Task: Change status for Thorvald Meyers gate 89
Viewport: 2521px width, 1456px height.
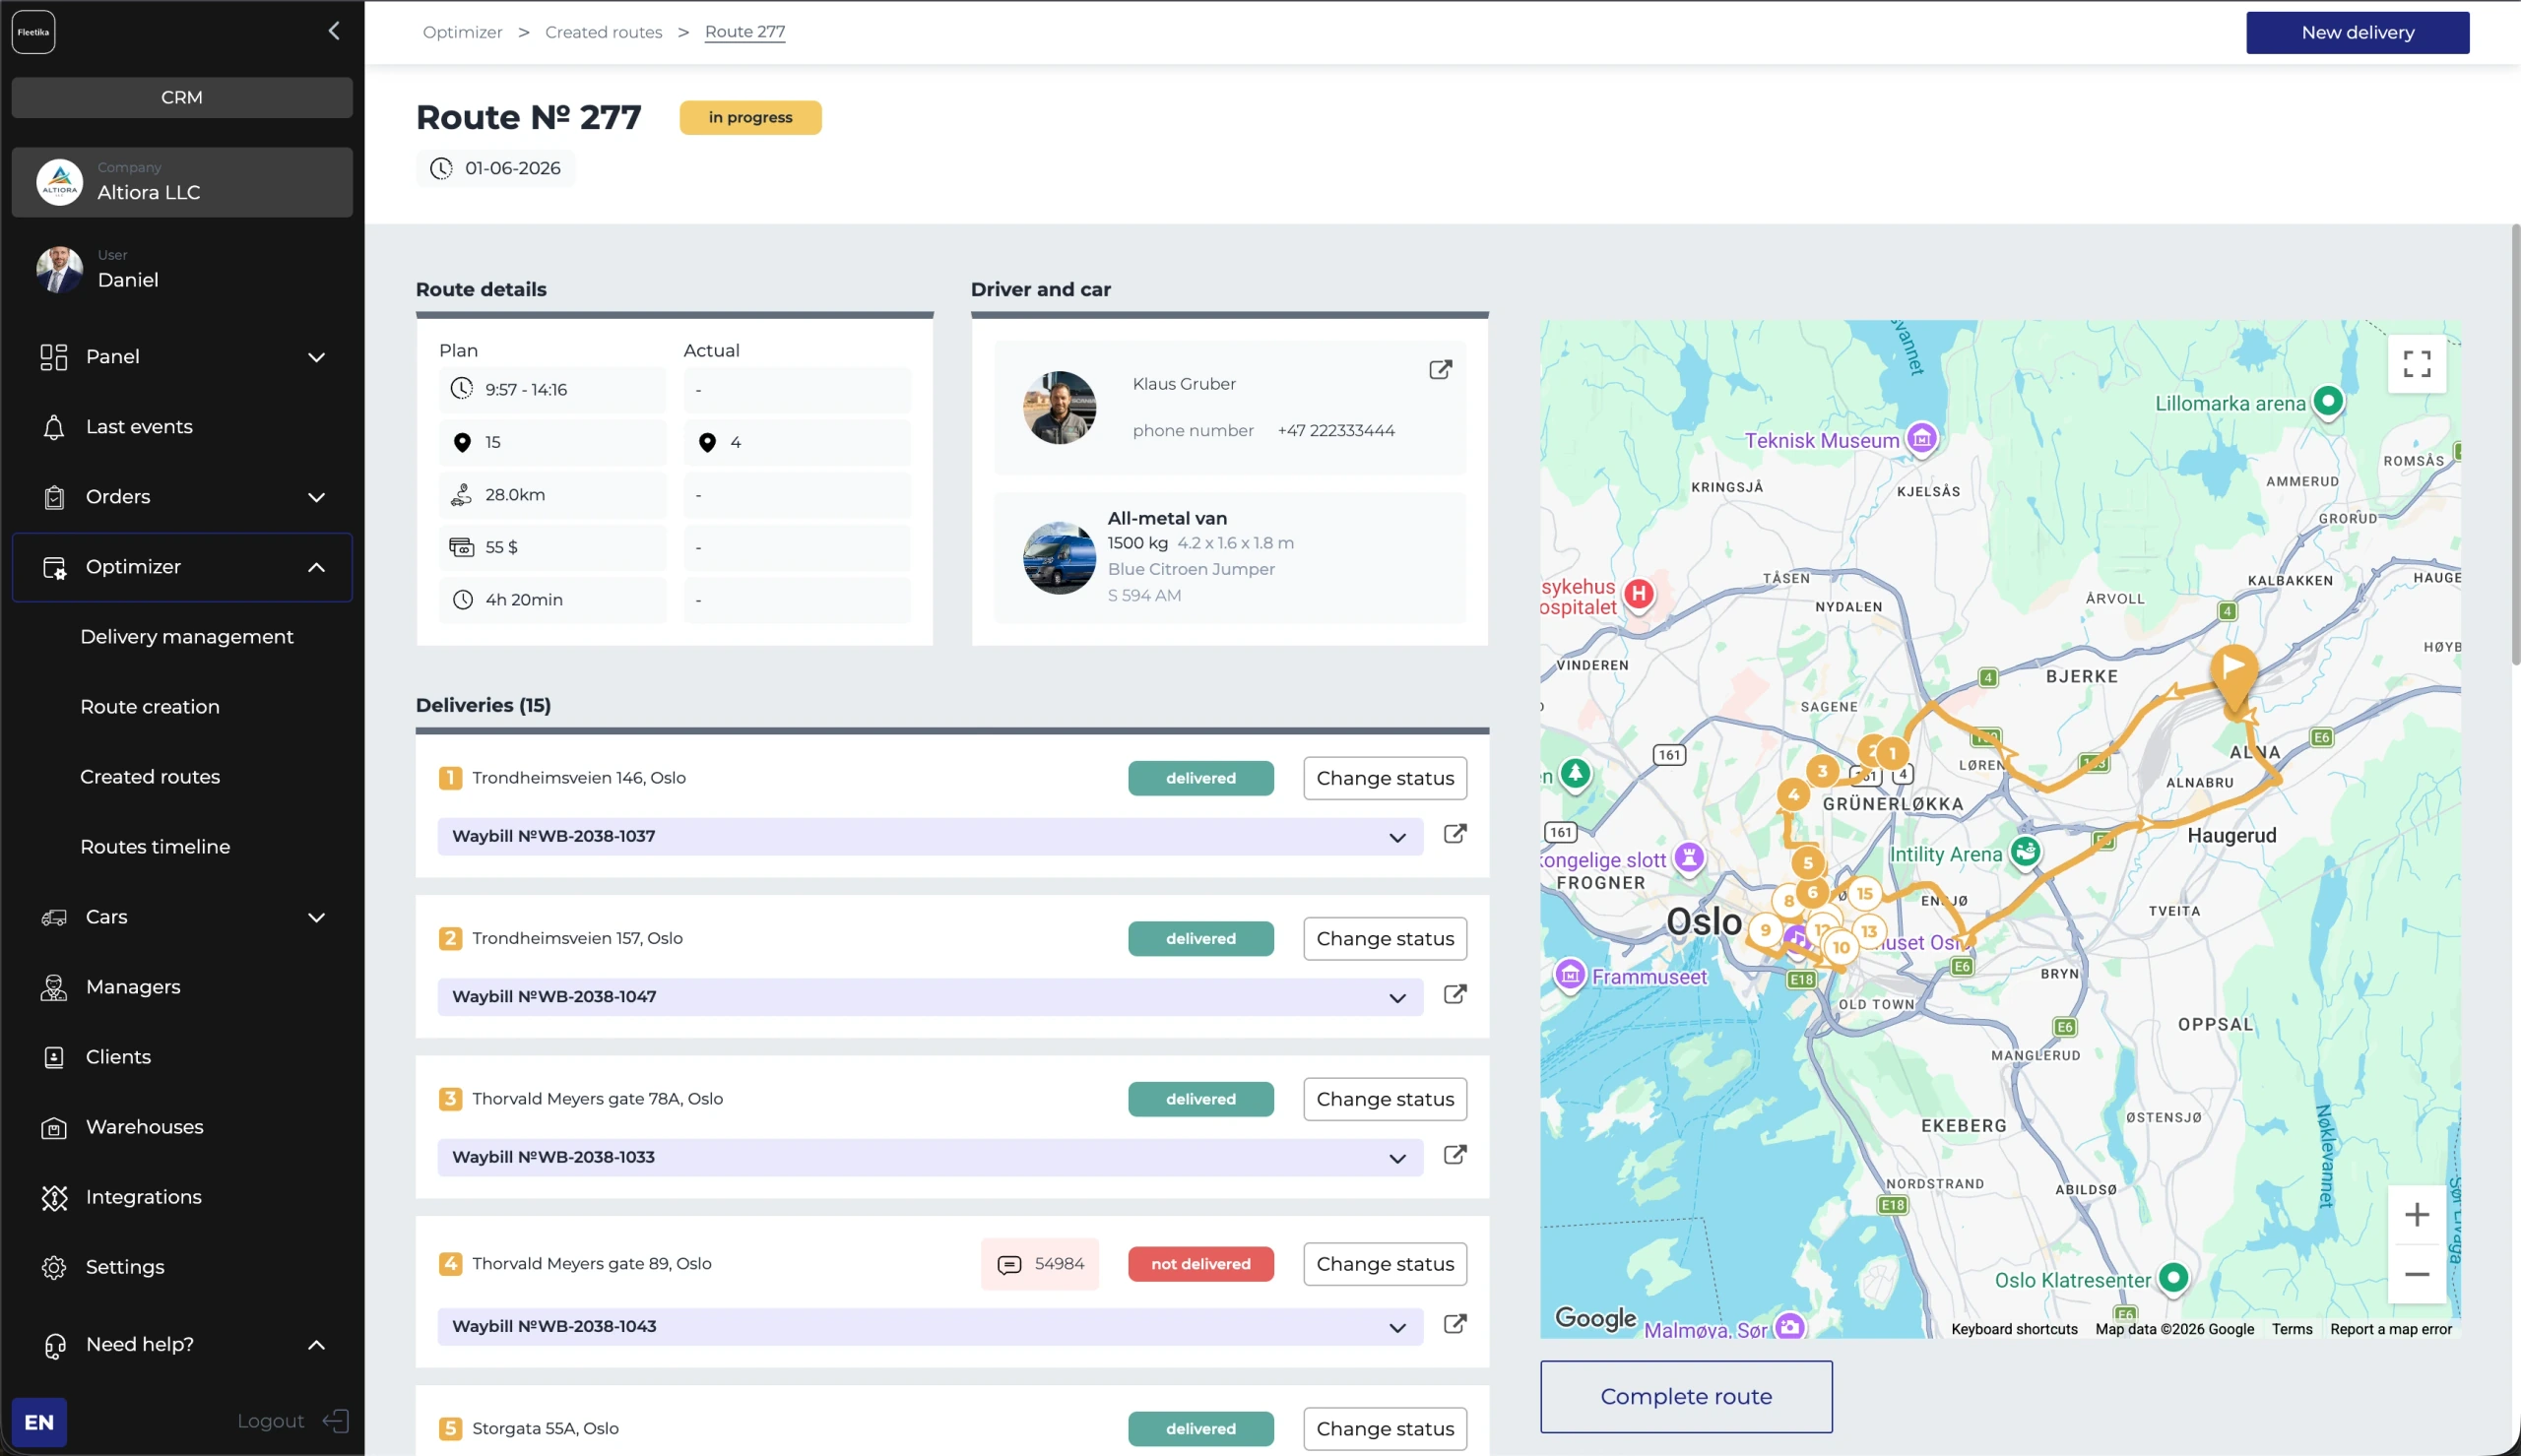Action: (x=1385, y=1264)
